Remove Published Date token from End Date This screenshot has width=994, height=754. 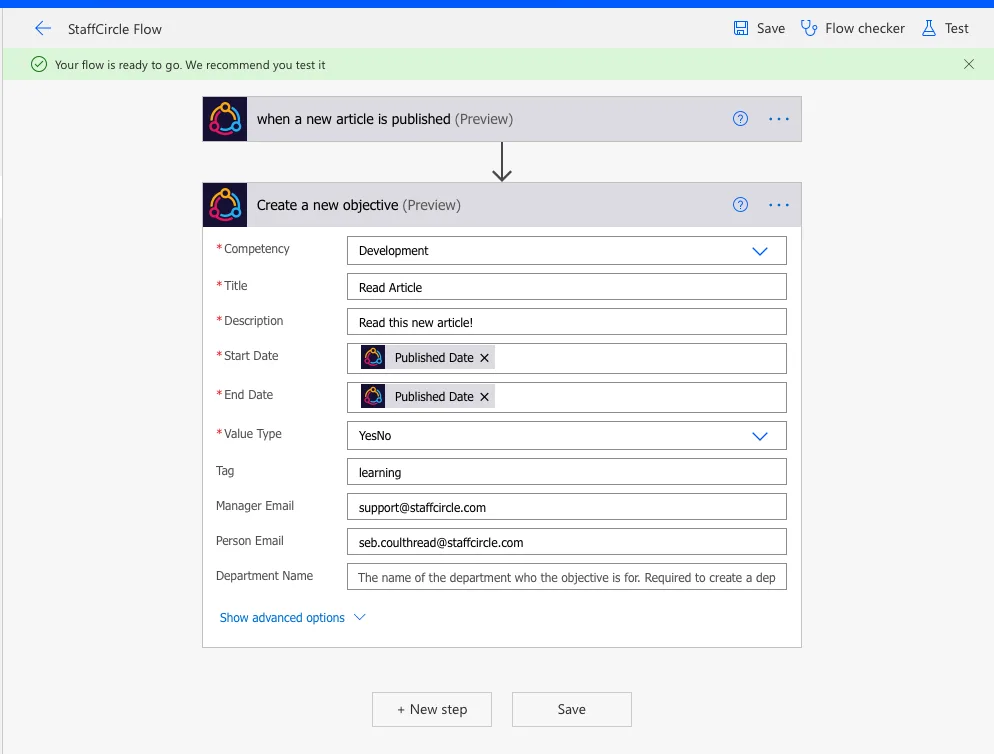click(484, 397)
